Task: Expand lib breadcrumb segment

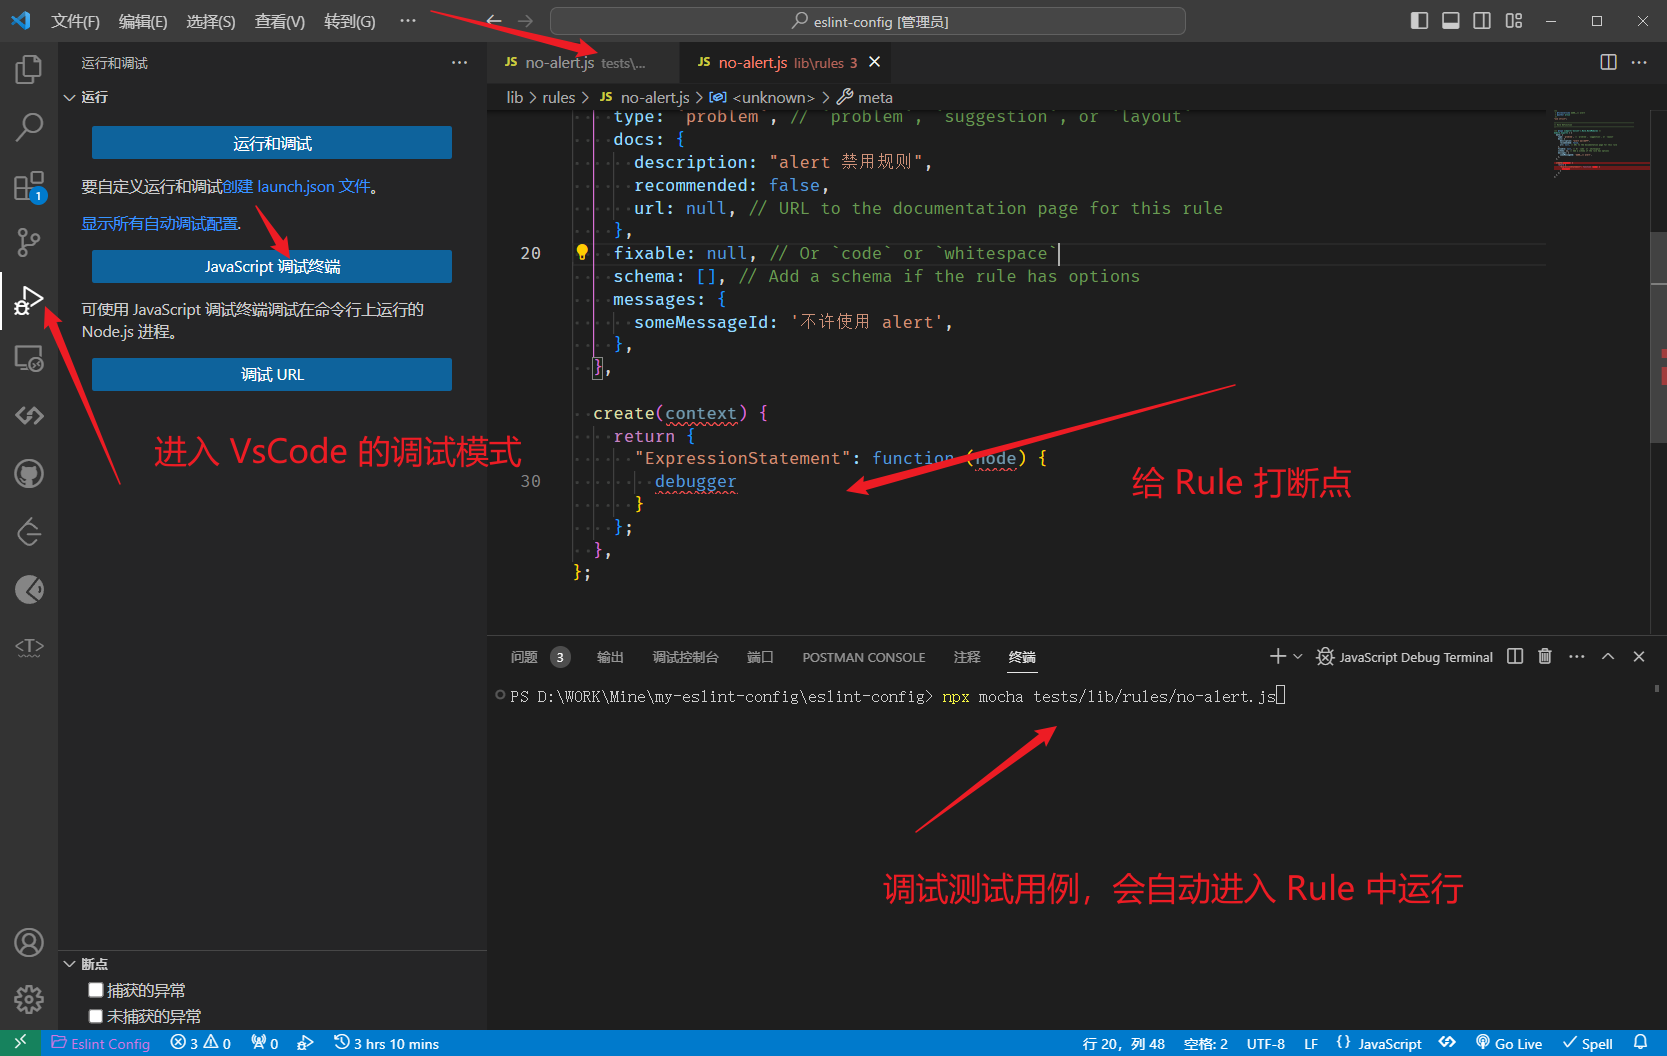Action: (x=515, y=97)
